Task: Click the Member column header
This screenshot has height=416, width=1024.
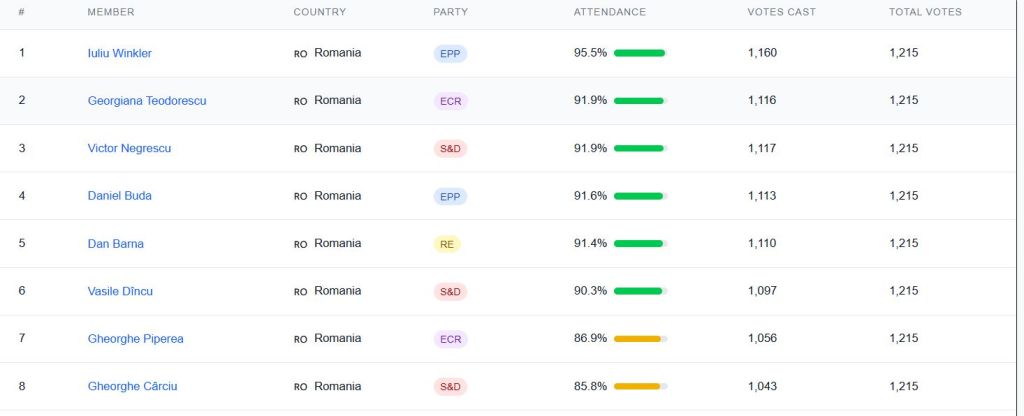Action: pyautogui.click(x=111, y=12)
